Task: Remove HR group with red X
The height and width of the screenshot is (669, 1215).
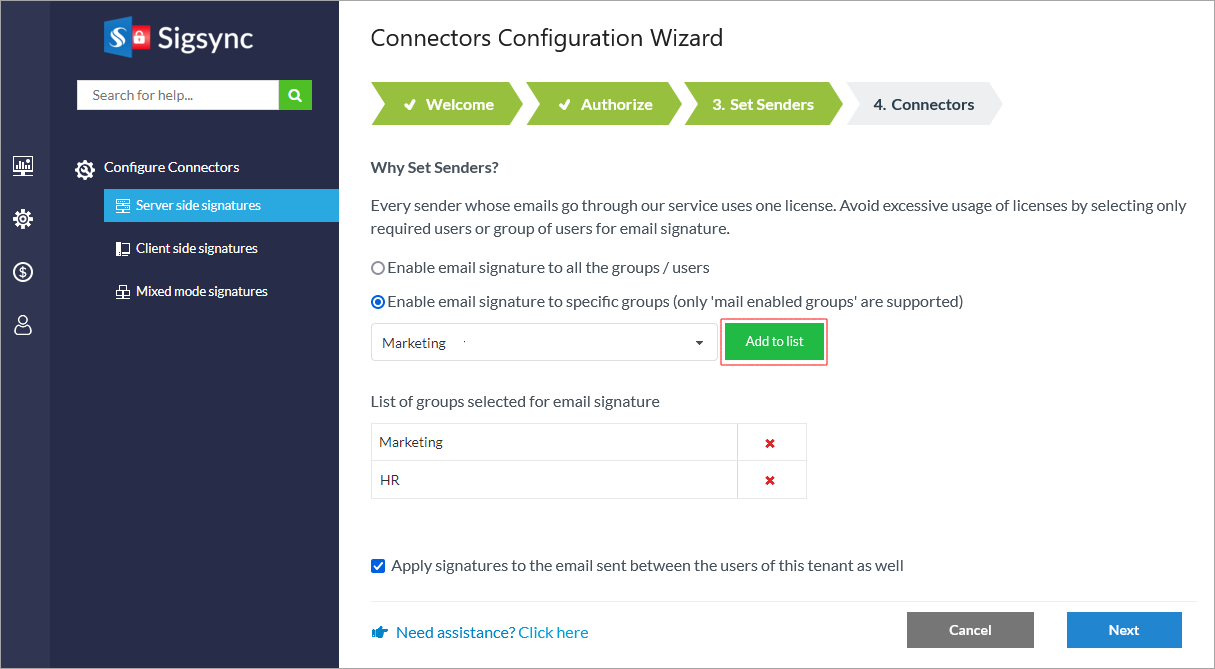Action: click(770, 481)
